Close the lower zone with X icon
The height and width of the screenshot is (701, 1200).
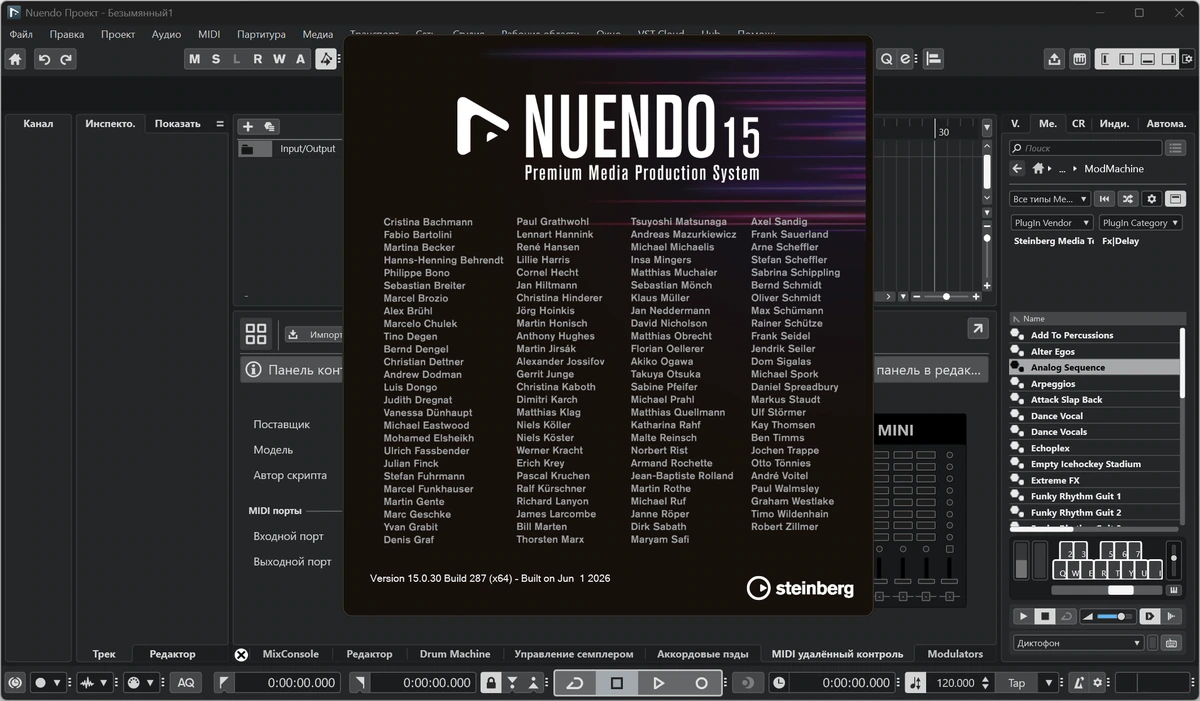(241, 655)
